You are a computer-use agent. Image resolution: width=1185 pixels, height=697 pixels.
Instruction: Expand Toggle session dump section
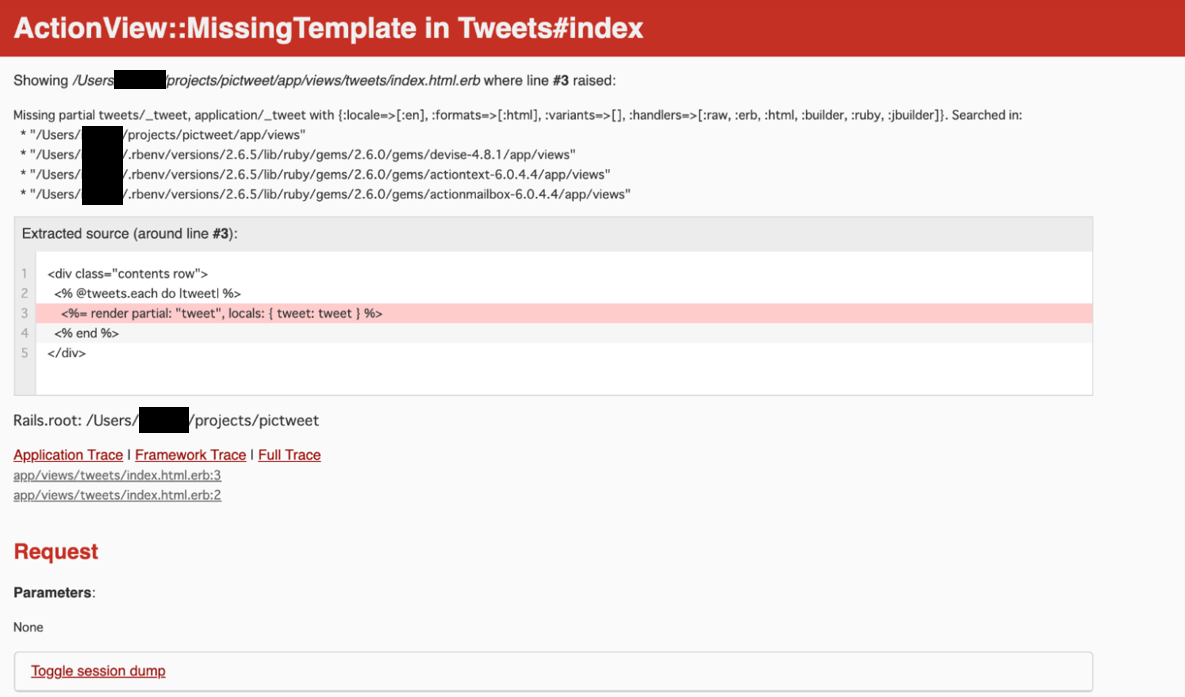coord(97,670)
